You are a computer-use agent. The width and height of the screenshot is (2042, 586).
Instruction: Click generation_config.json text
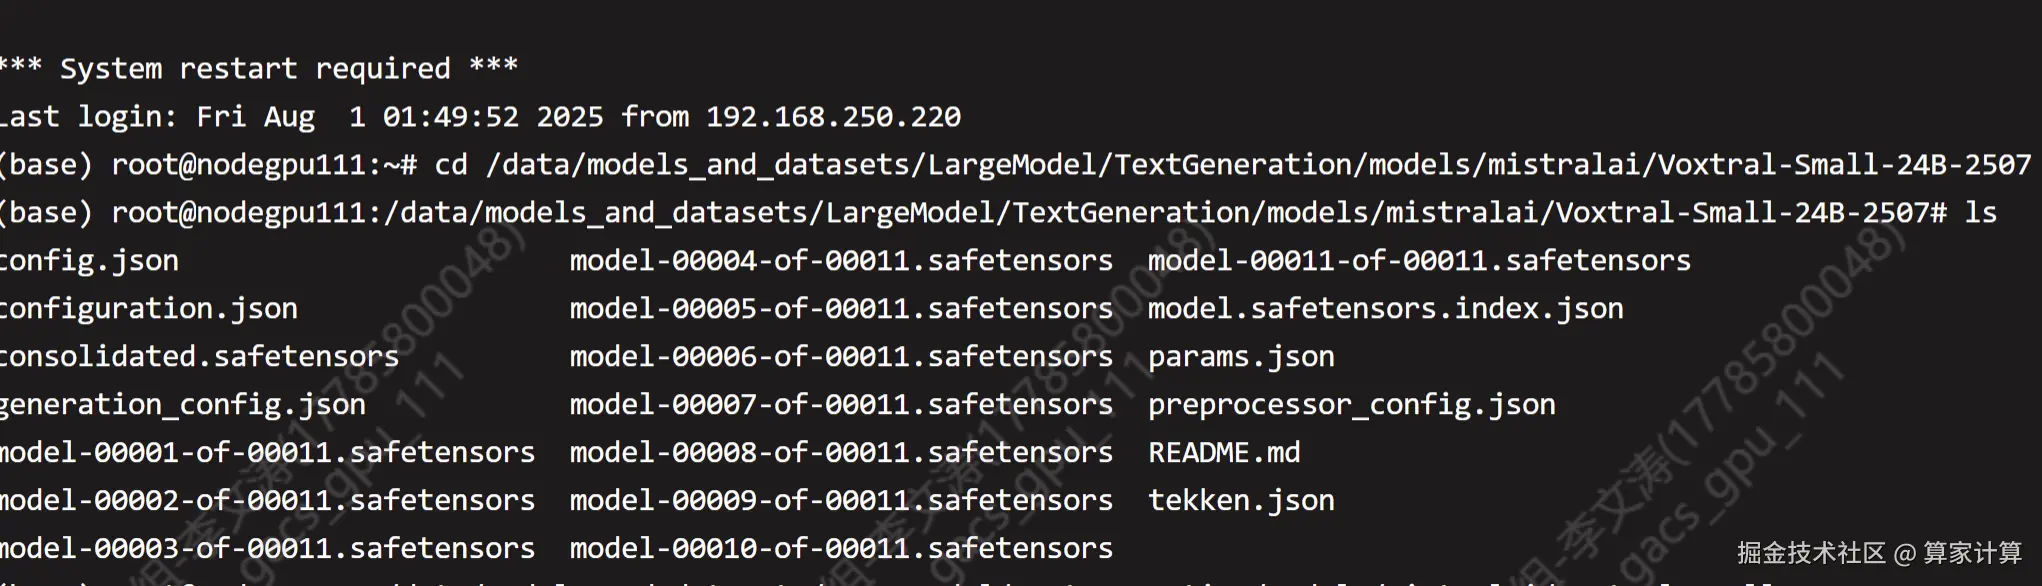(182, 405)
